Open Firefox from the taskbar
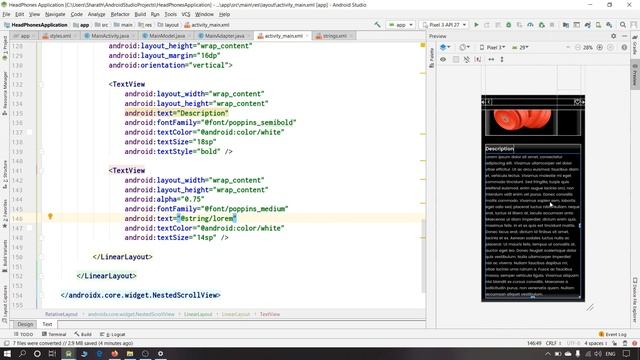This screenshot has width=640, height=360. (x=114, y=353)
